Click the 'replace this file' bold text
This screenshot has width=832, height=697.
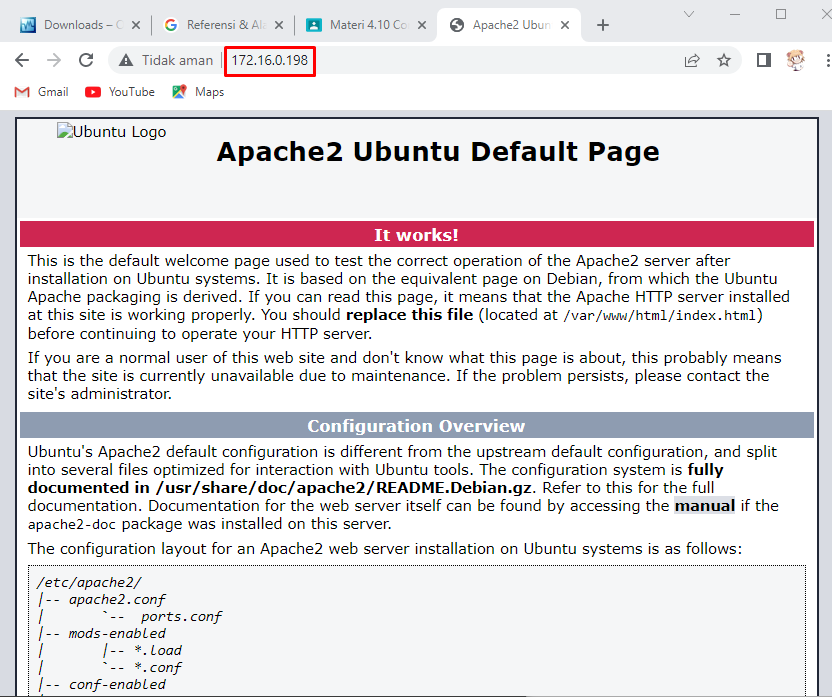pyautogui.click(x=410, y=315)
